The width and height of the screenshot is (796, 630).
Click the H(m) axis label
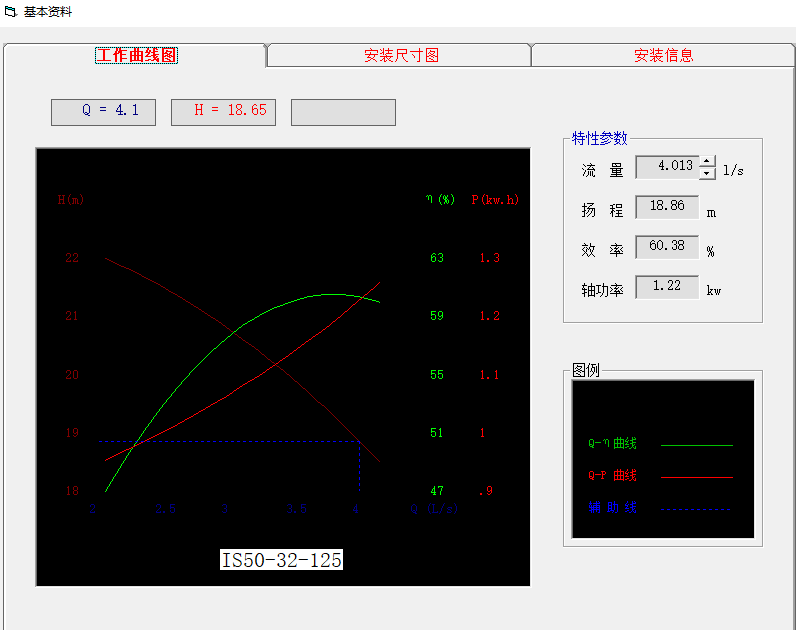[71, 200]
